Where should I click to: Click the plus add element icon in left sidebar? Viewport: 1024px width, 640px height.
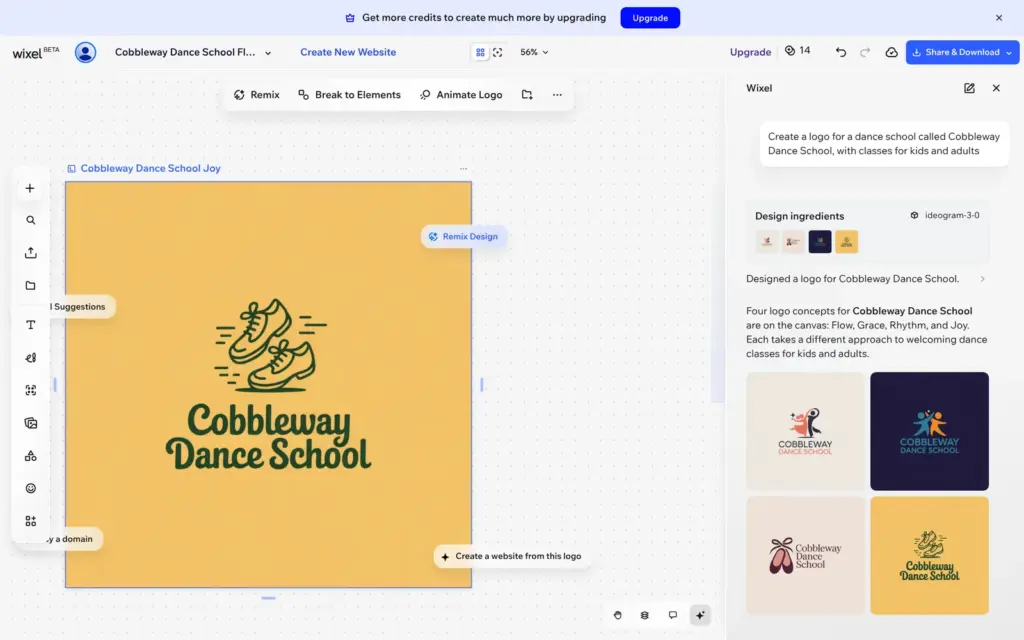(x=30, y=189)
